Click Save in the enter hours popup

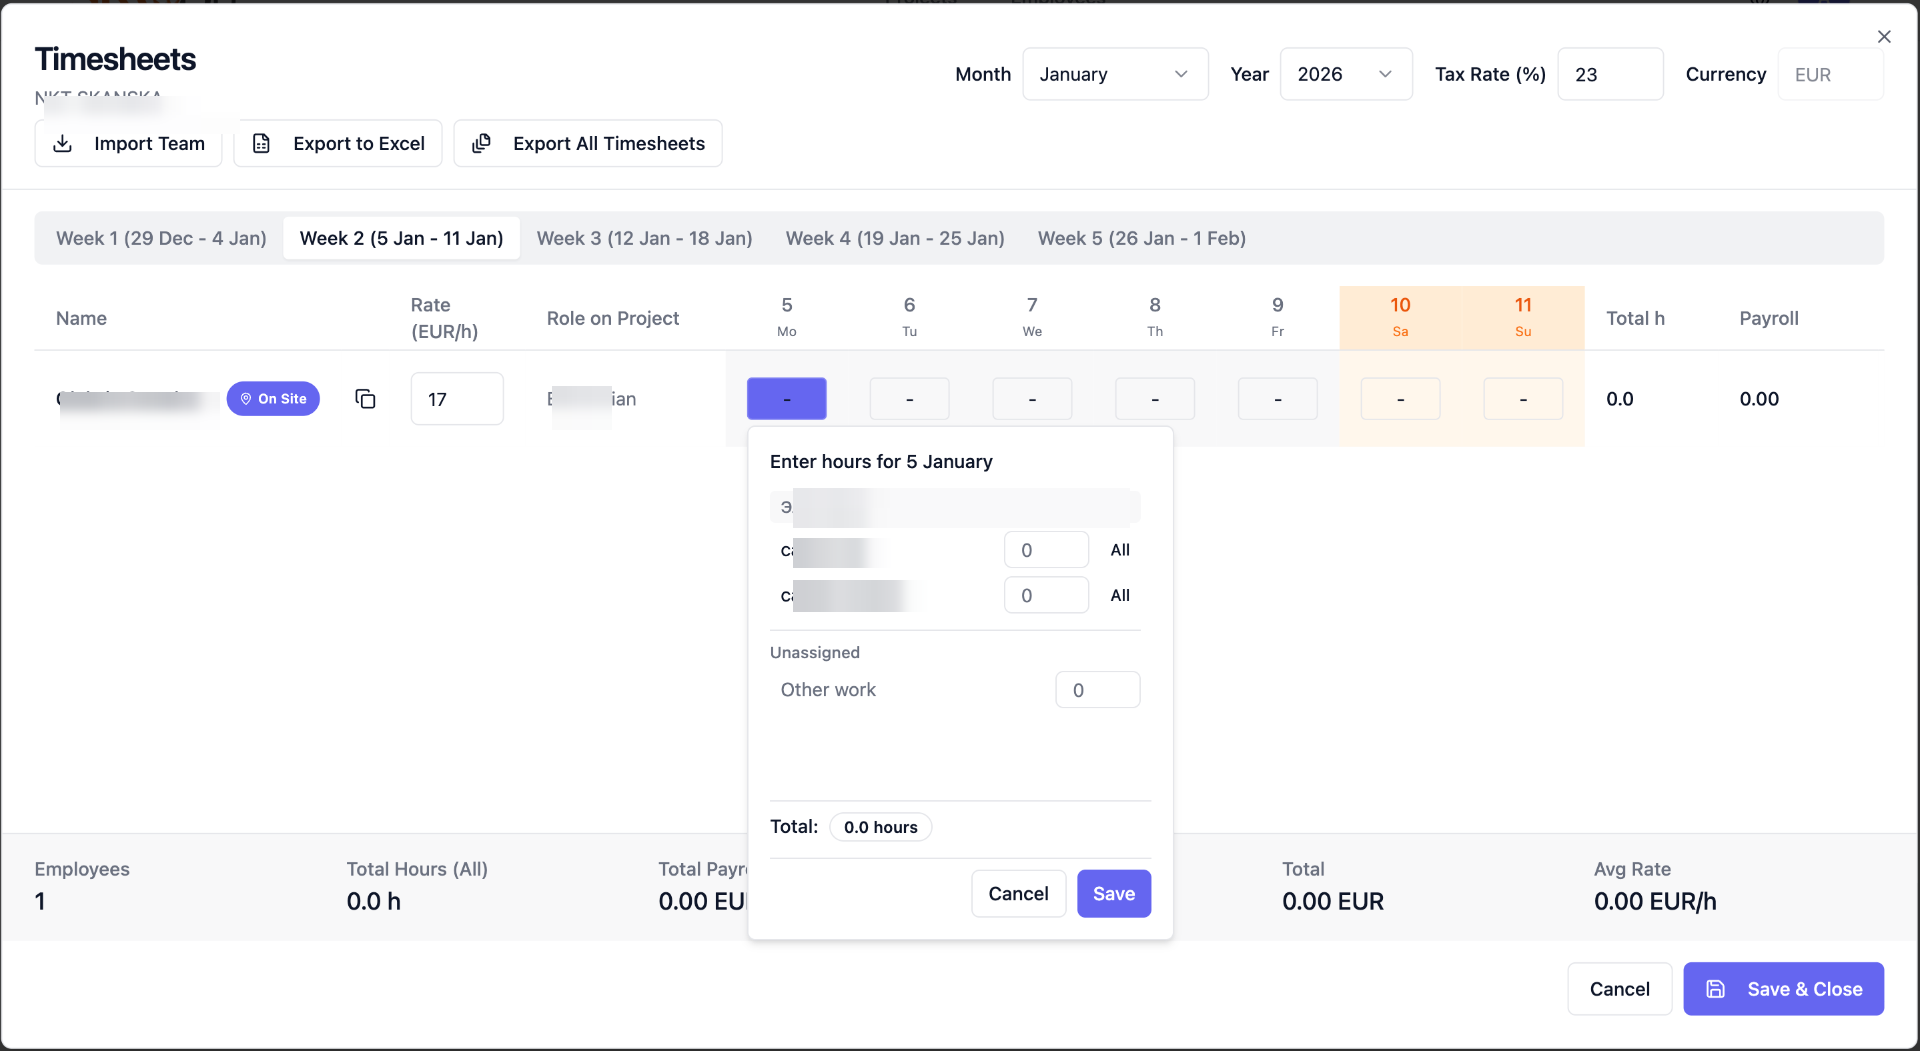point(1114,894)
